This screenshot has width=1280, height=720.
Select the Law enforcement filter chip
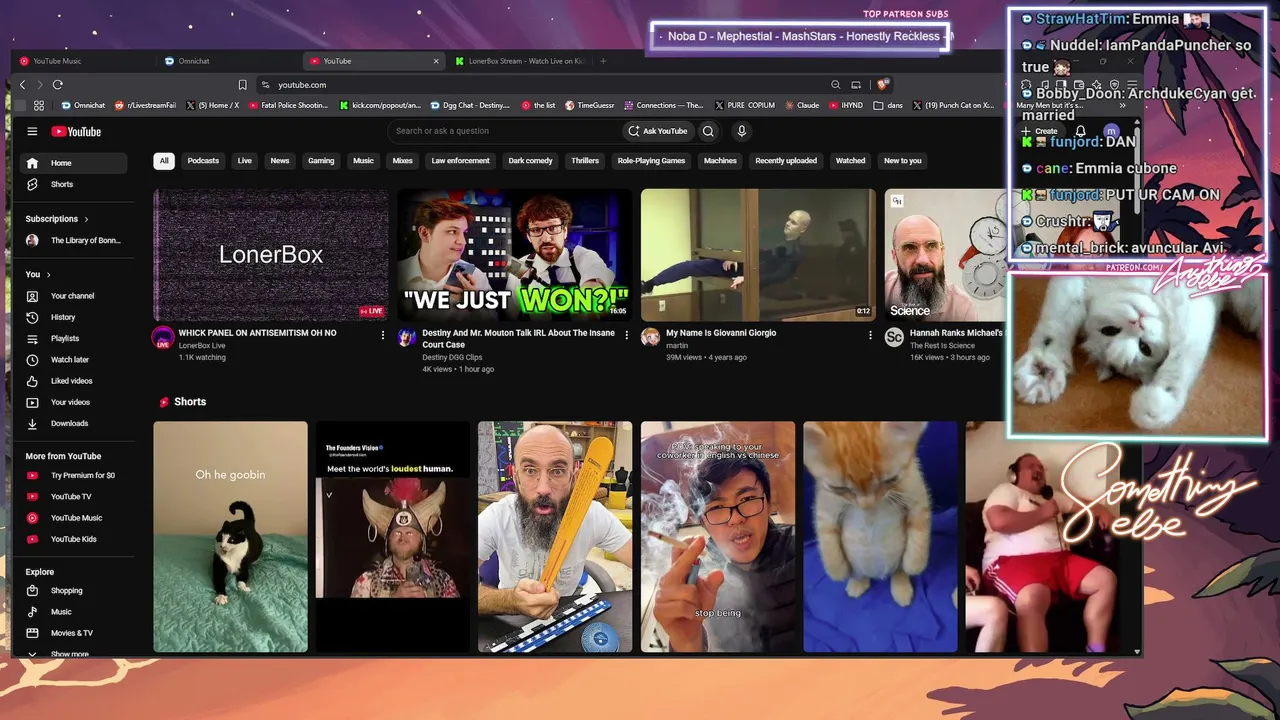coord(461,161)
